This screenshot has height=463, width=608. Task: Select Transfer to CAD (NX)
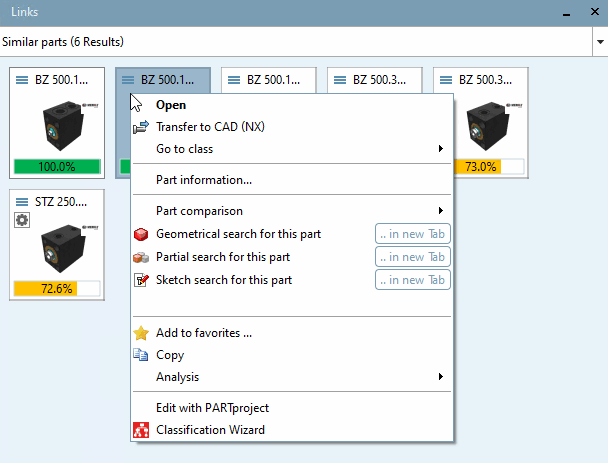[x=292, y=127]
